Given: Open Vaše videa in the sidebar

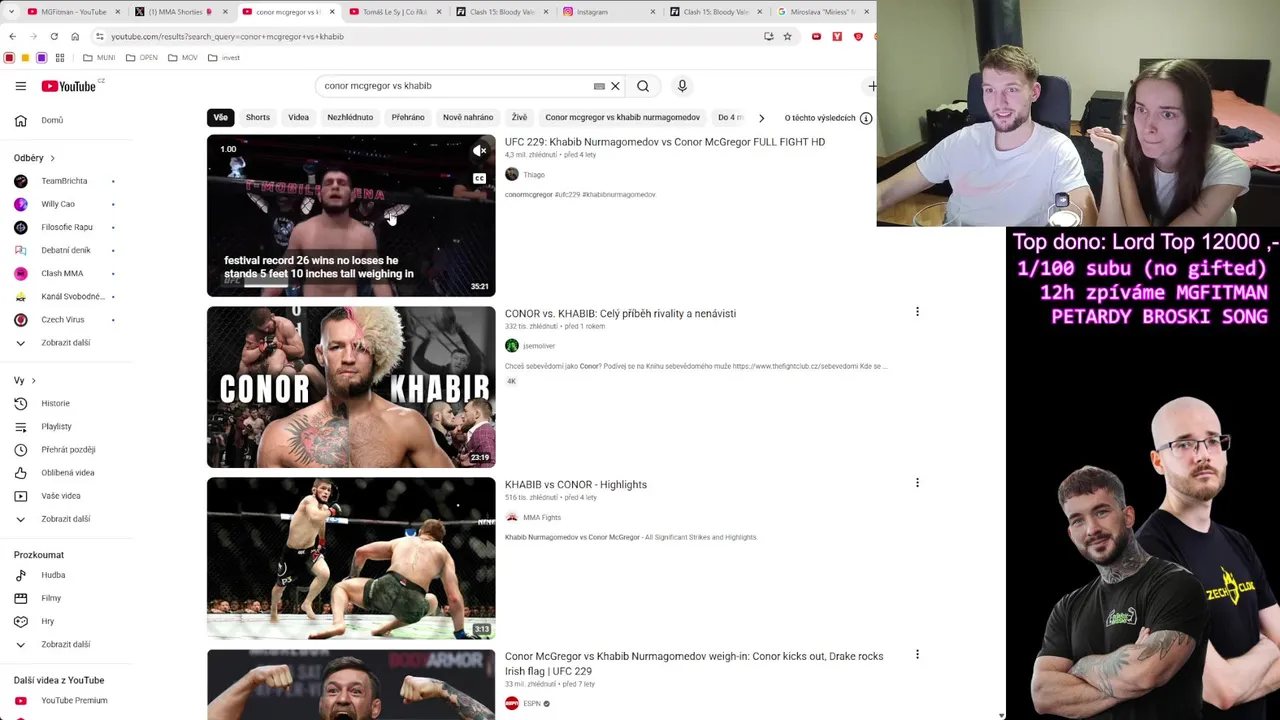Looking at the screenshot, I should pyautogui.click(x=60, y=495).
